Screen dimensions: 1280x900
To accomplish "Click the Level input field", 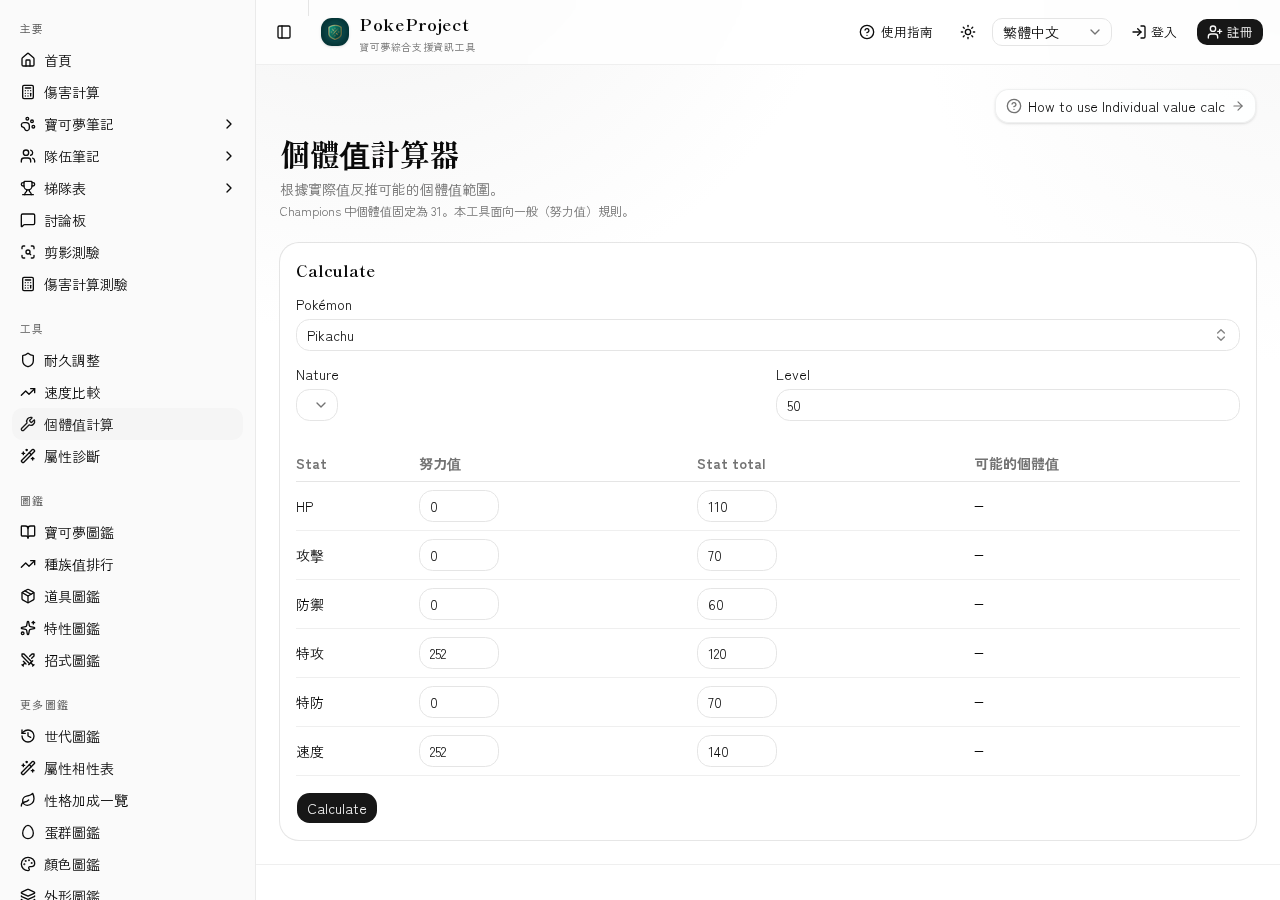I will [1008, 405].
